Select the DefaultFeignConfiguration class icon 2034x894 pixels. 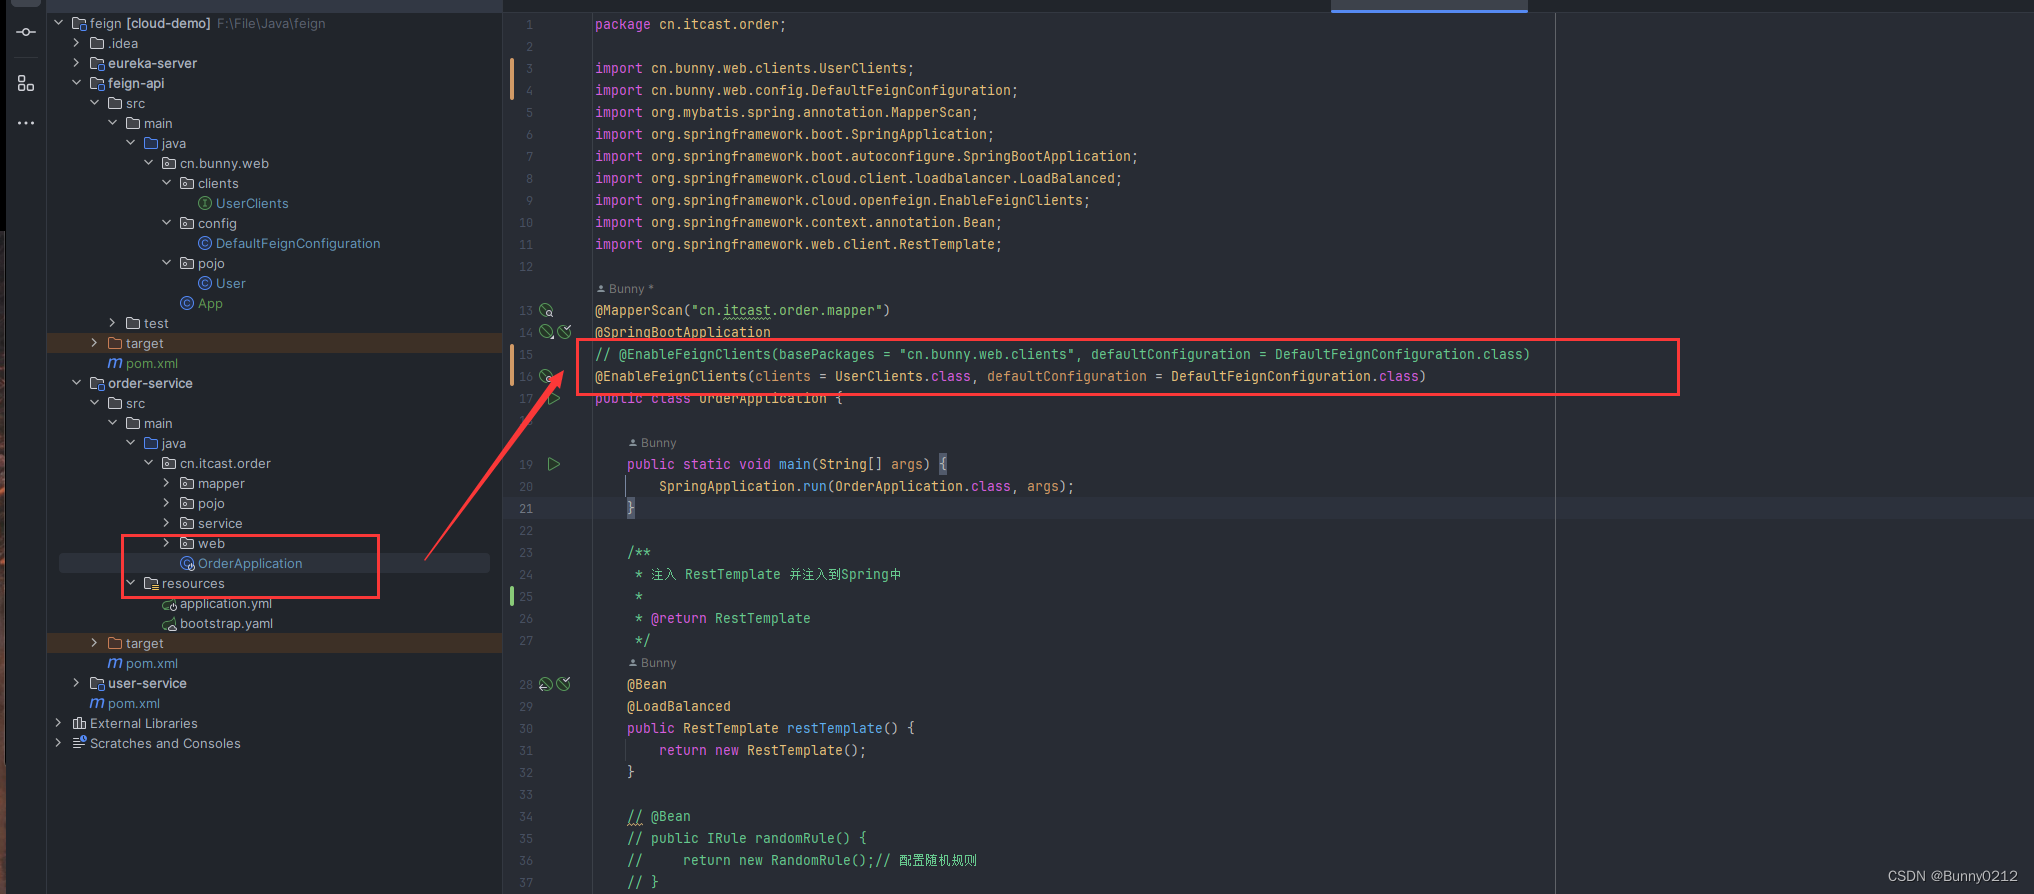point(205,243)
